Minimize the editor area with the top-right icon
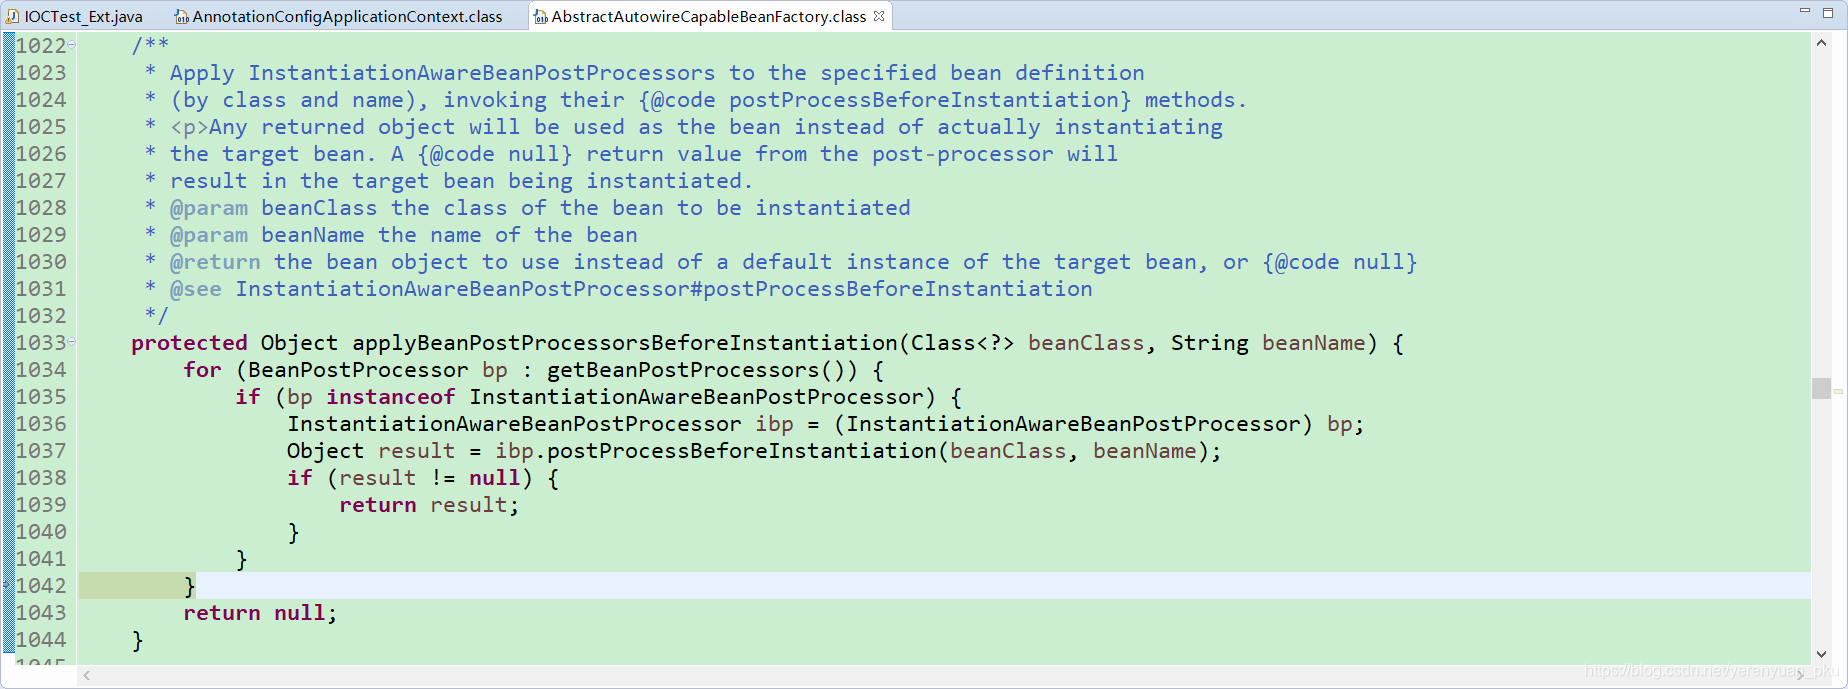Image resolution: width=1848 pixels, height=689 pixels. (1805, 11)
